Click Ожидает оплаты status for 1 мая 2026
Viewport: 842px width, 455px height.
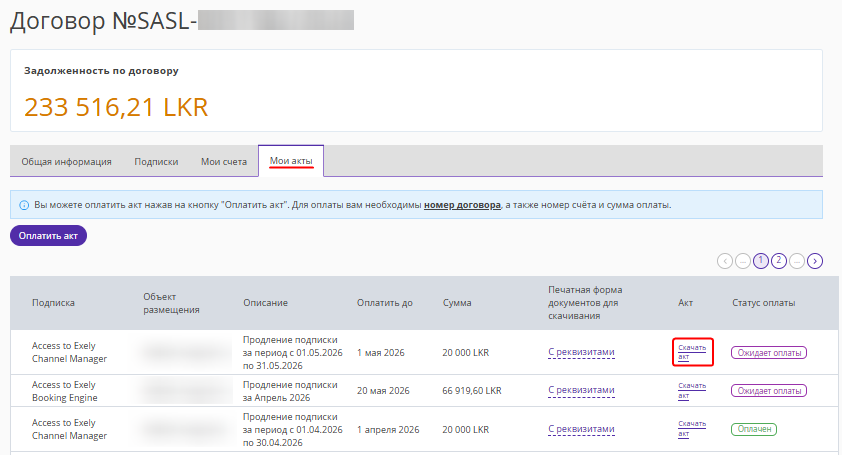tap(769, 353)
